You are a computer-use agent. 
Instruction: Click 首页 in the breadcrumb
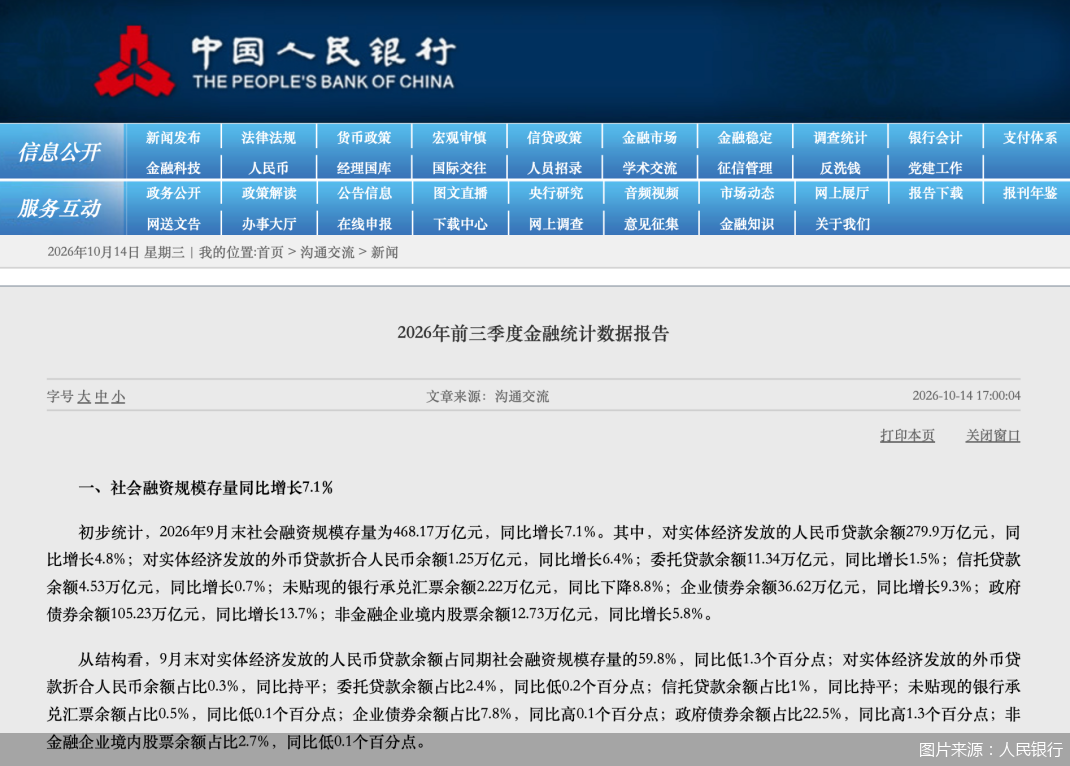click(270, 252)
